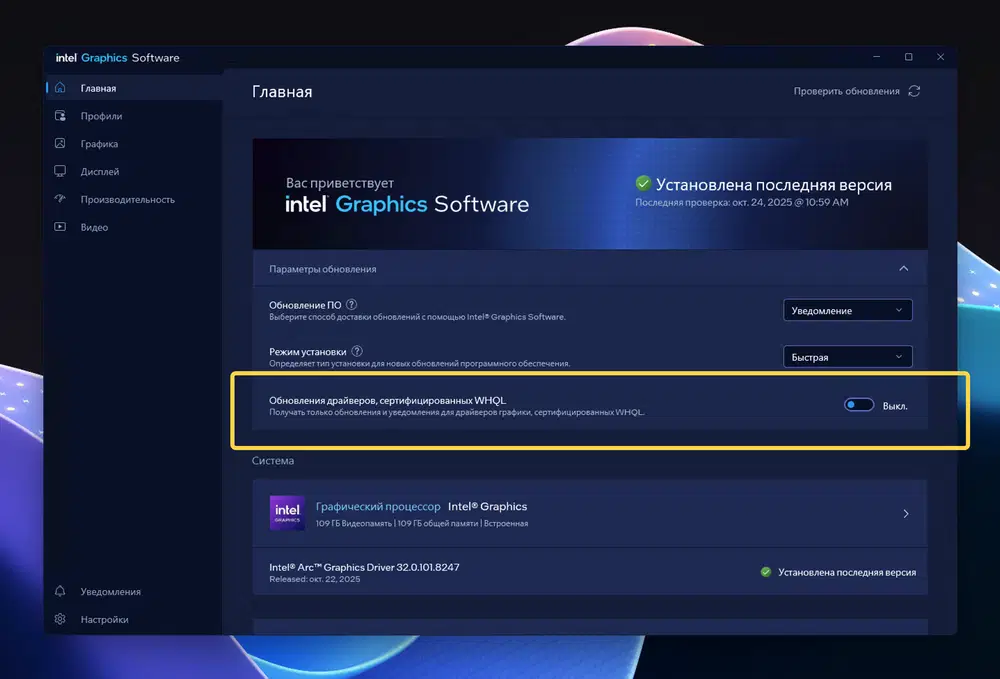Click green check icon in driver row
The image size is (1000, 679).
click(x=766, y=572)
